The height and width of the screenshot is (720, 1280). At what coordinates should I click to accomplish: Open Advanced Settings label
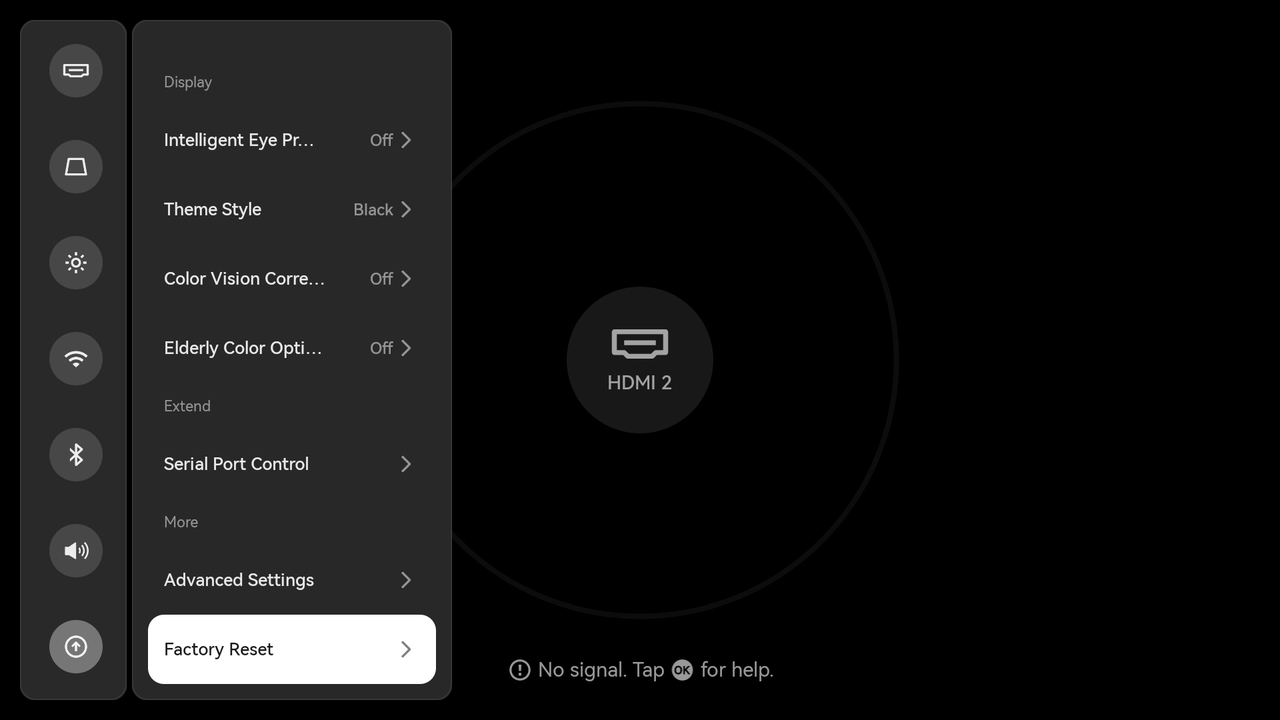point(239,580)
